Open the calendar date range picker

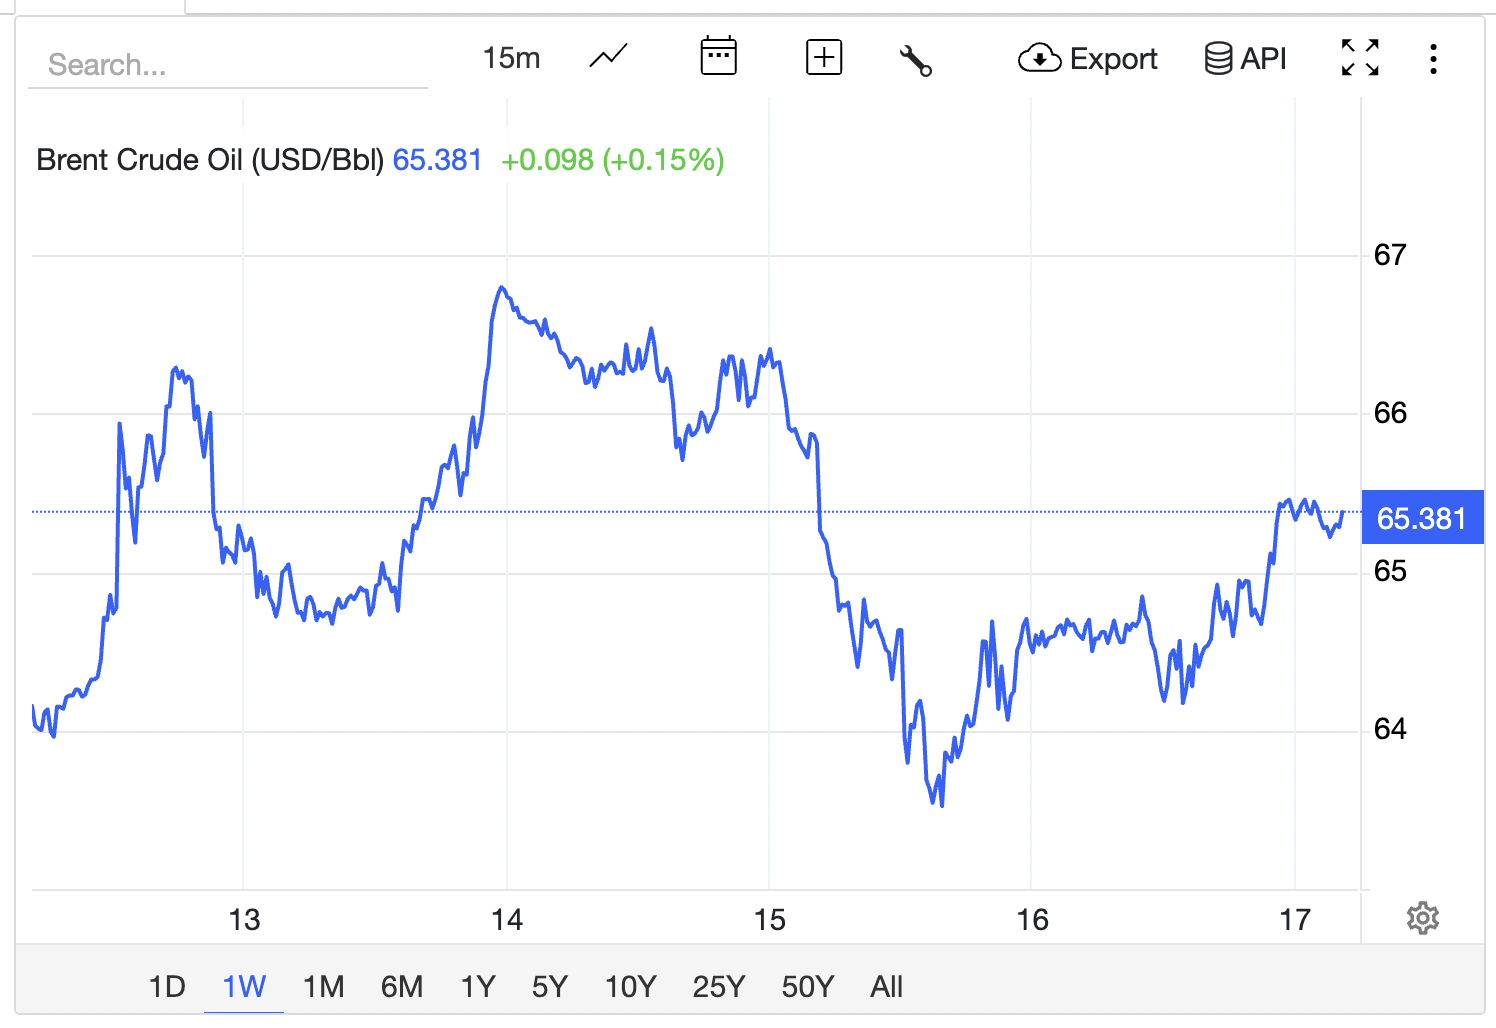[718, 57]
